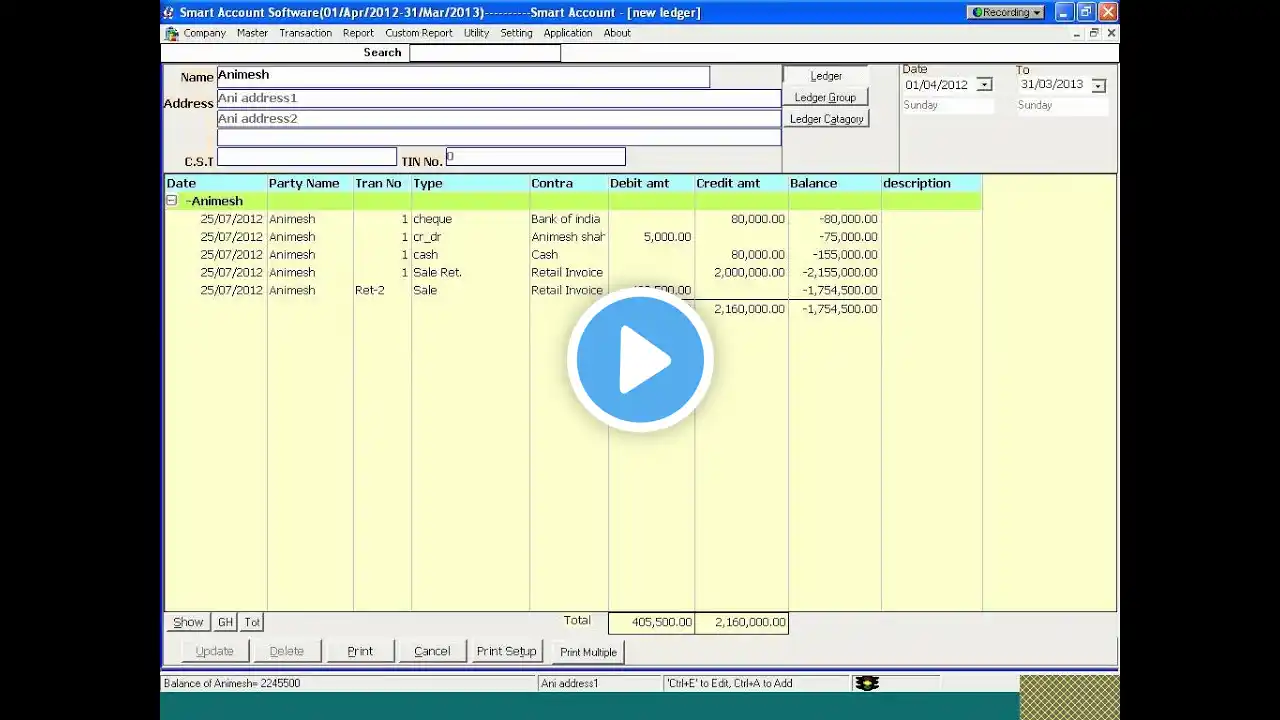Click the Ani address1 field
Image resolution: width=1280 pixels, height=720 pixels.
[x=499, y=98]
